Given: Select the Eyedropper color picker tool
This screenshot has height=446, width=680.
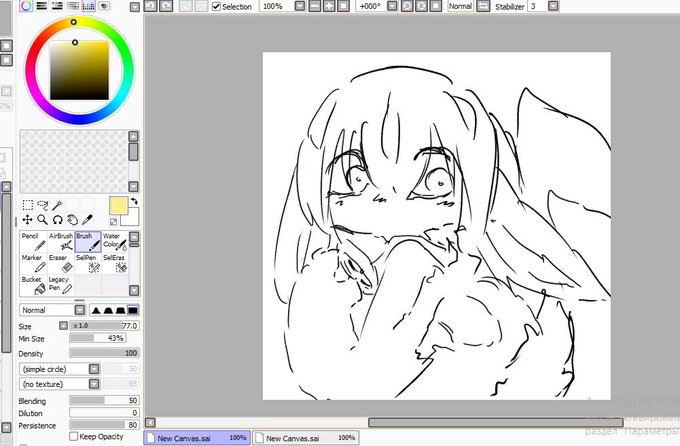Looking at the screenshot, I should point(87,220).
